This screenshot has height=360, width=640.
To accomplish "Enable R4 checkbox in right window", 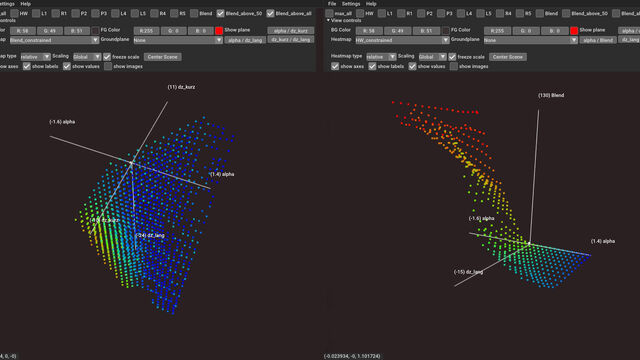I will (500, 13).
